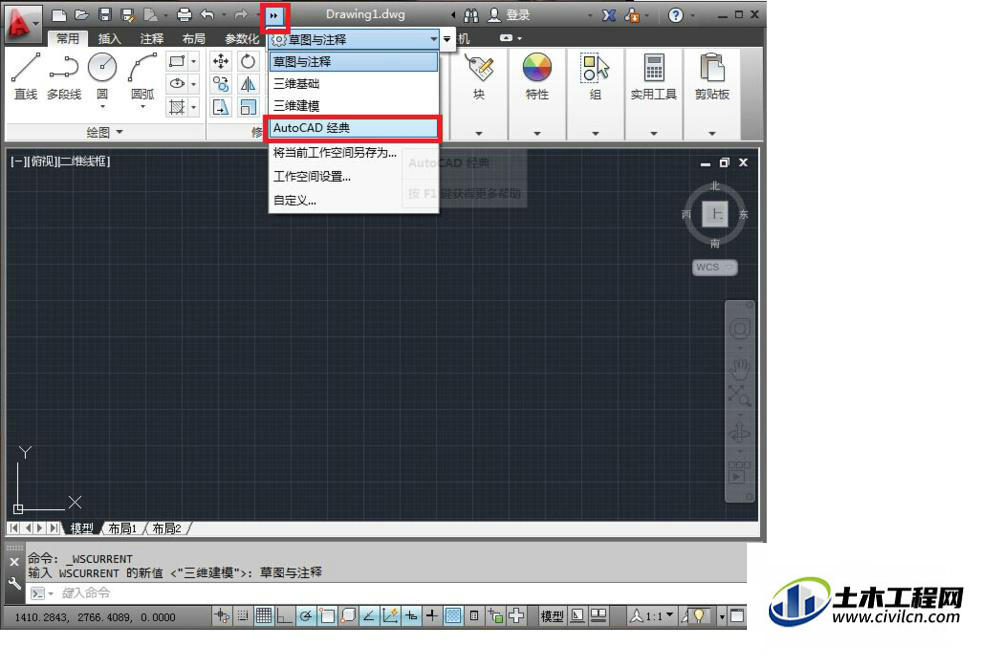Toggle Polar Tracking in status bar
The height and width of the screenshot is (667, 1000).
pos(306,616)
